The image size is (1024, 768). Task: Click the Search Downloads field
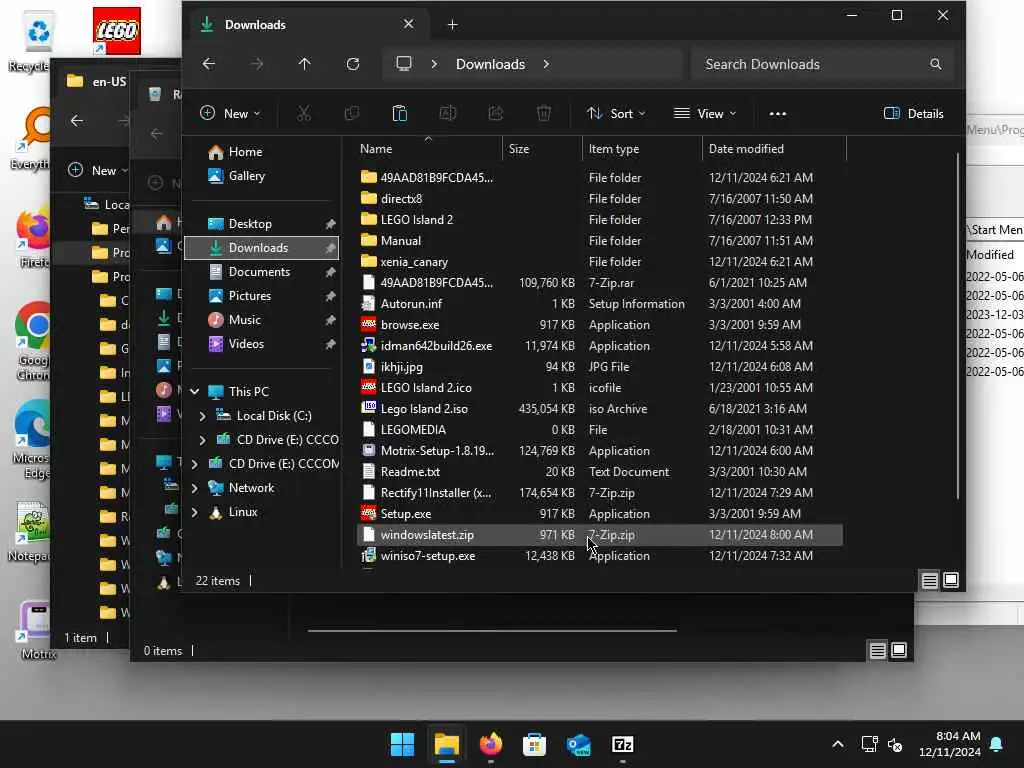(822, 64)
